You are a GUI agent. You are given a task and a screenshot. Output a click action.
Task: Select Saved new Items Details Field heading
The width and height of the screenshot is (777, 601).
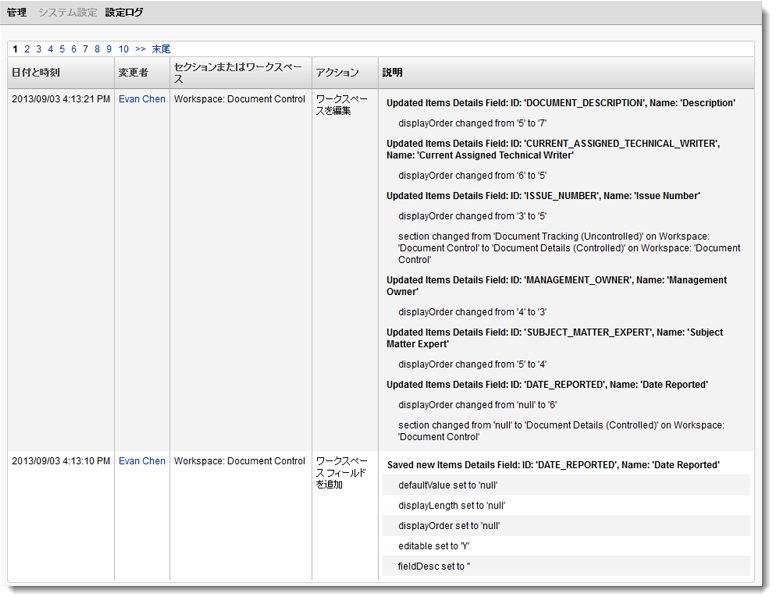553,465
